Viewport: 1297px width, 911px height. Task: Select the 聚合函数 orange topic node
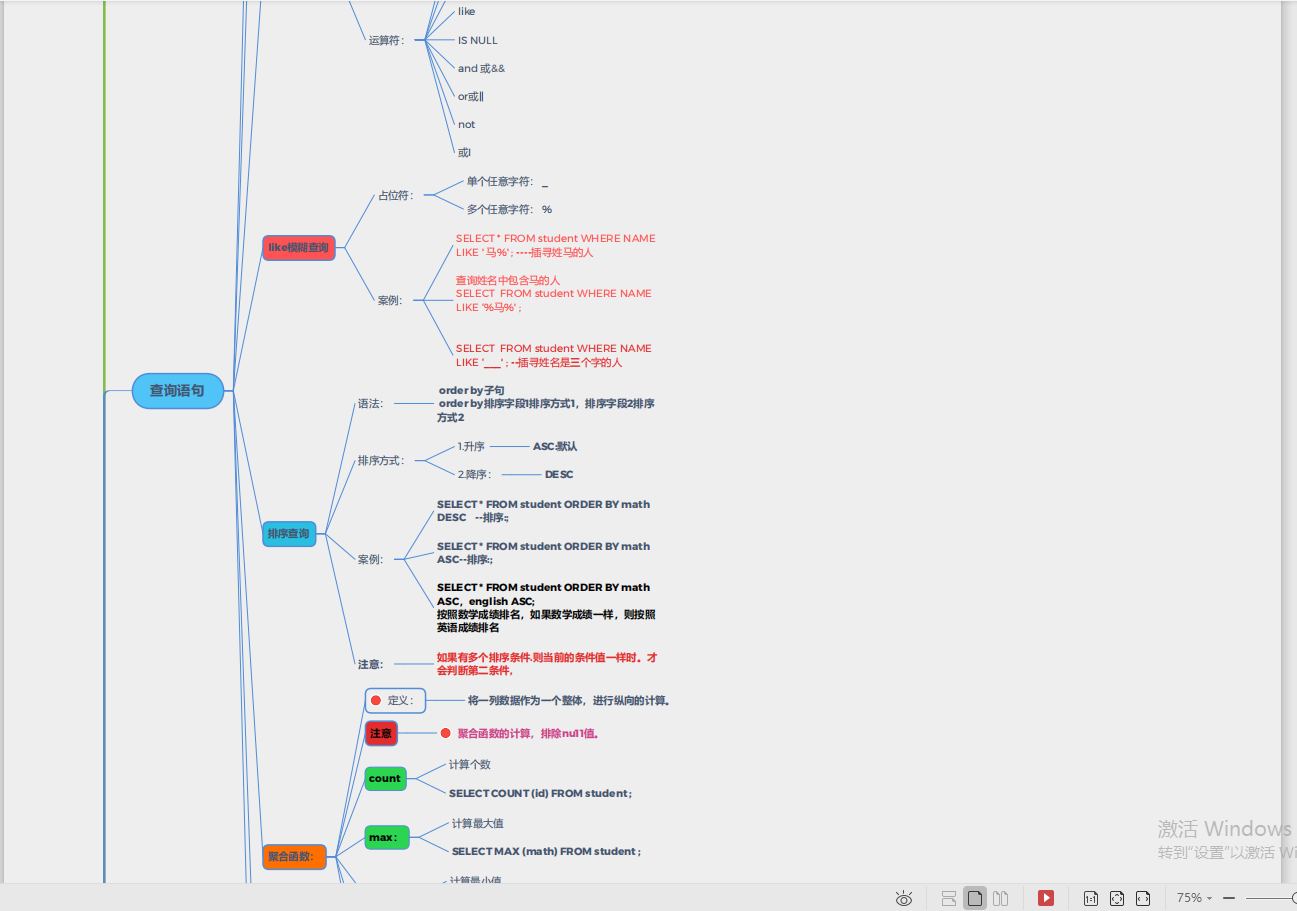coord(294,857)
